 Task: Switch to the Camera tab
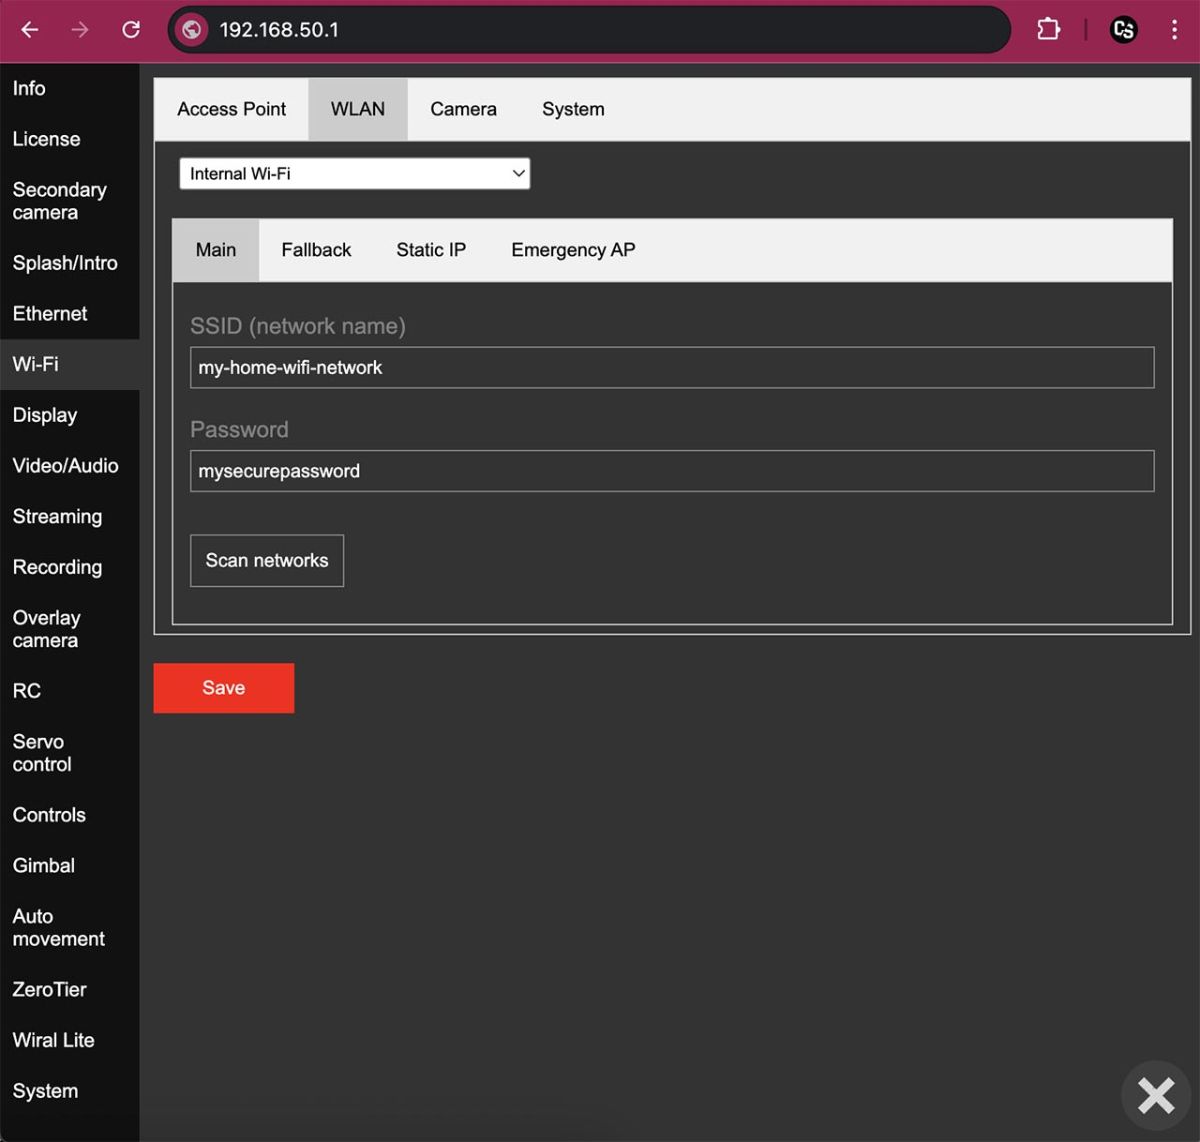463,109
